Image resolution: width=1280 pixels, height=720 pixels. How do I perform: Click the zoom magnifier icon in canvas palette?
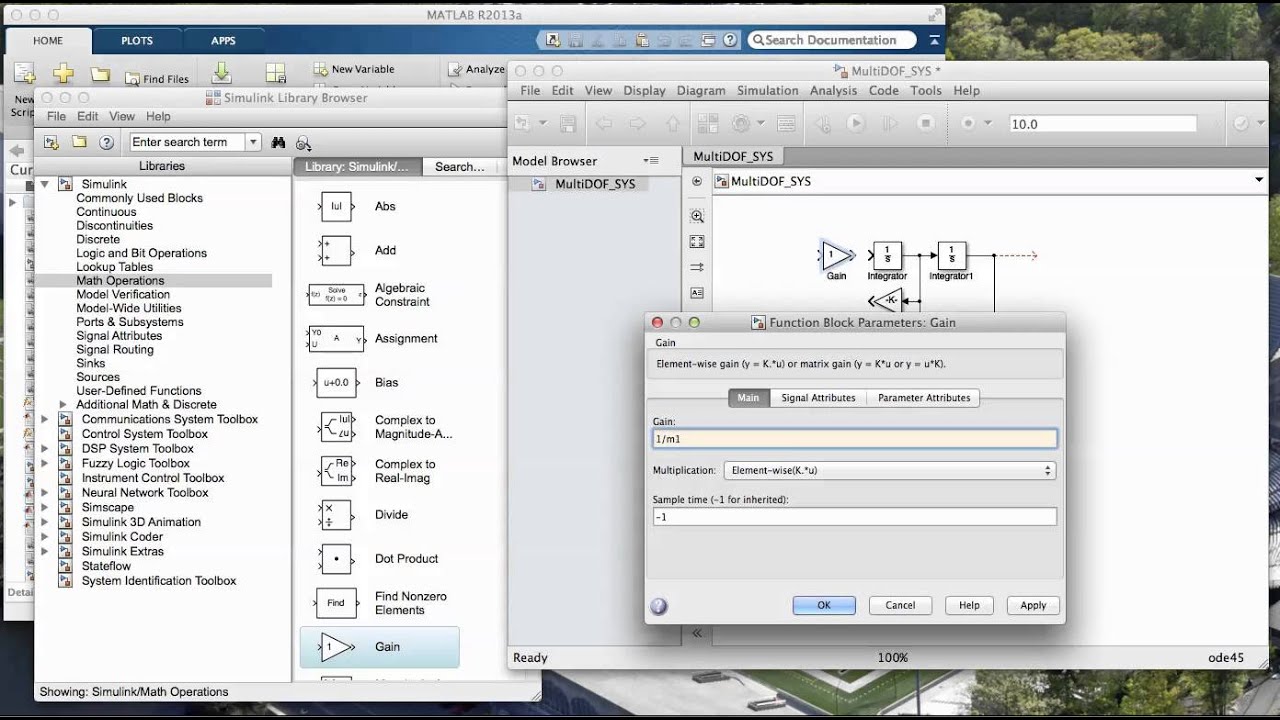click(697, 216)
